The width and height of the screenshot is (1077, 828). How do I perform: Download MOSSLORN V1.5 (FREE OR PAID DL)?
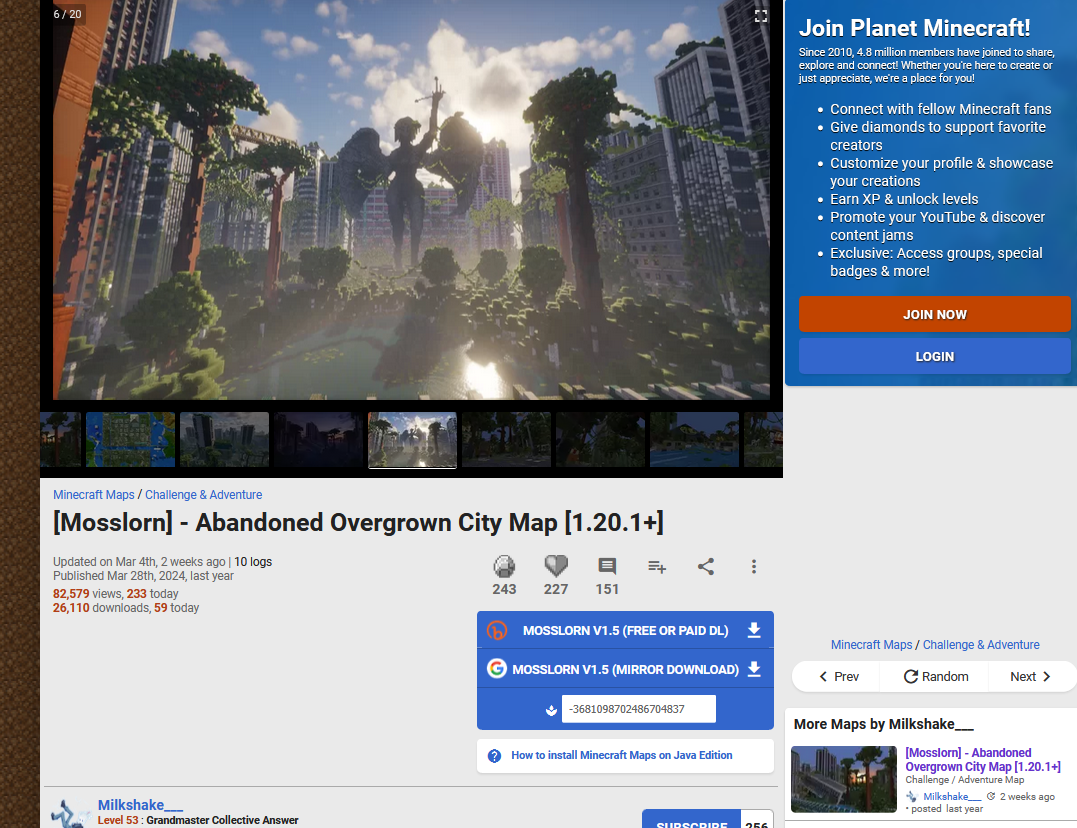[625, 630]
